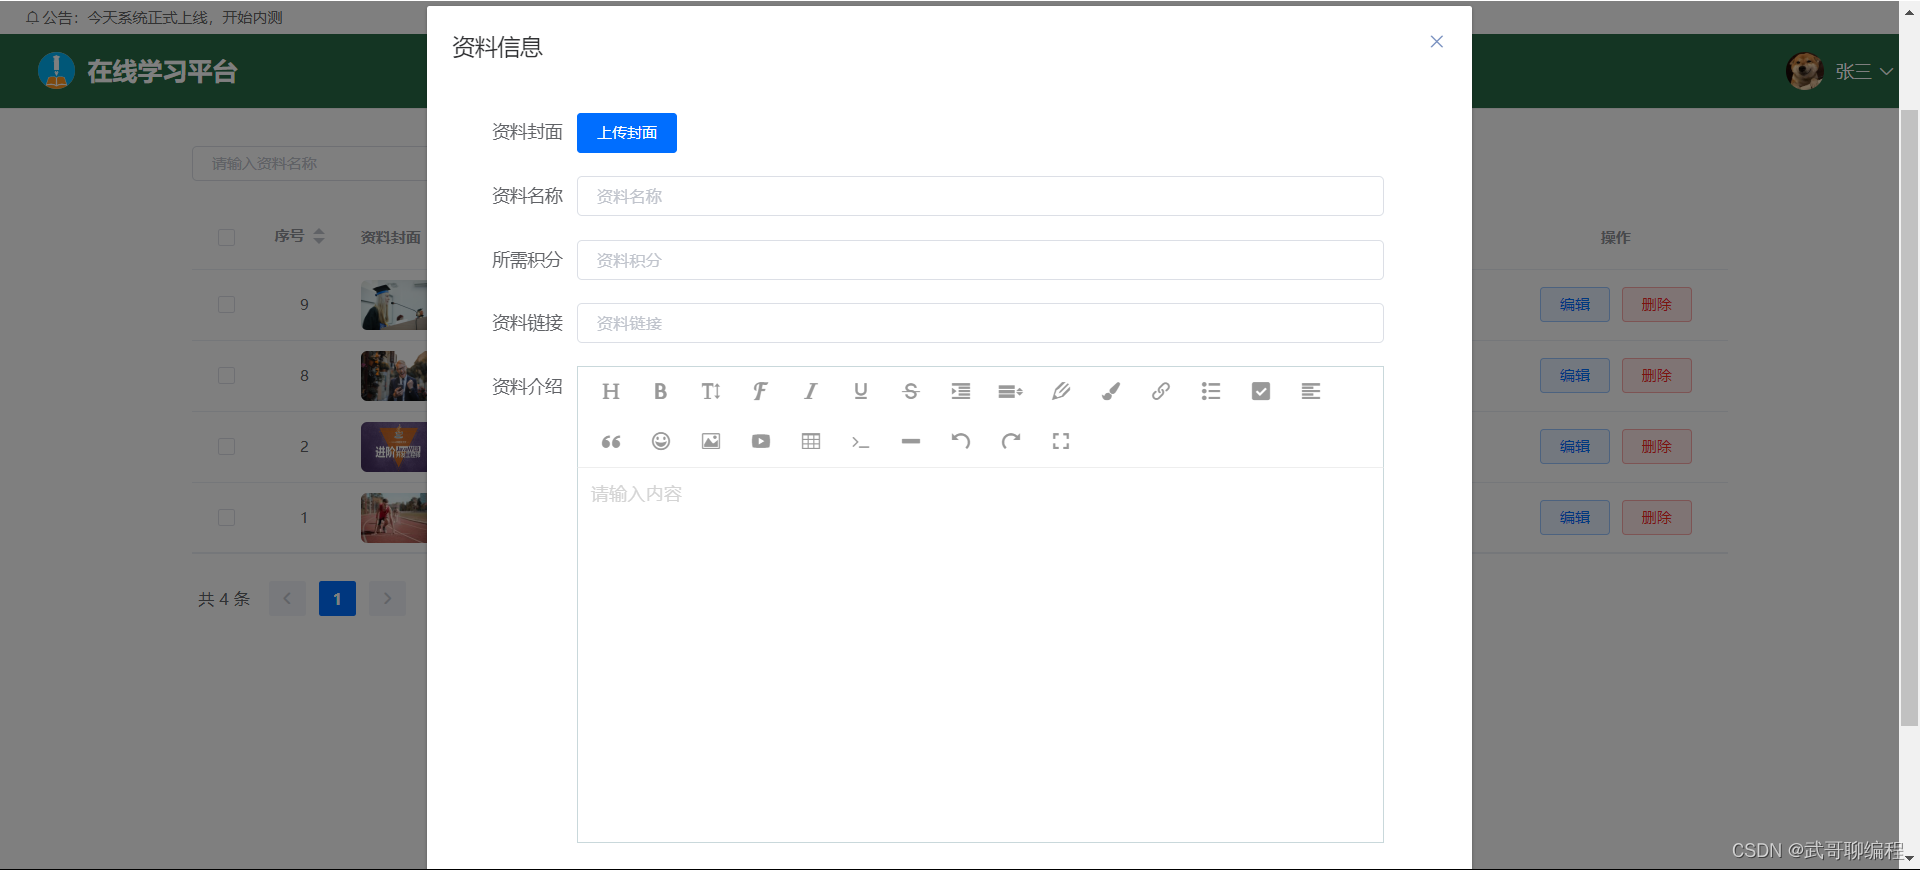Click 编辑 button for row 1

point(1575,518)
